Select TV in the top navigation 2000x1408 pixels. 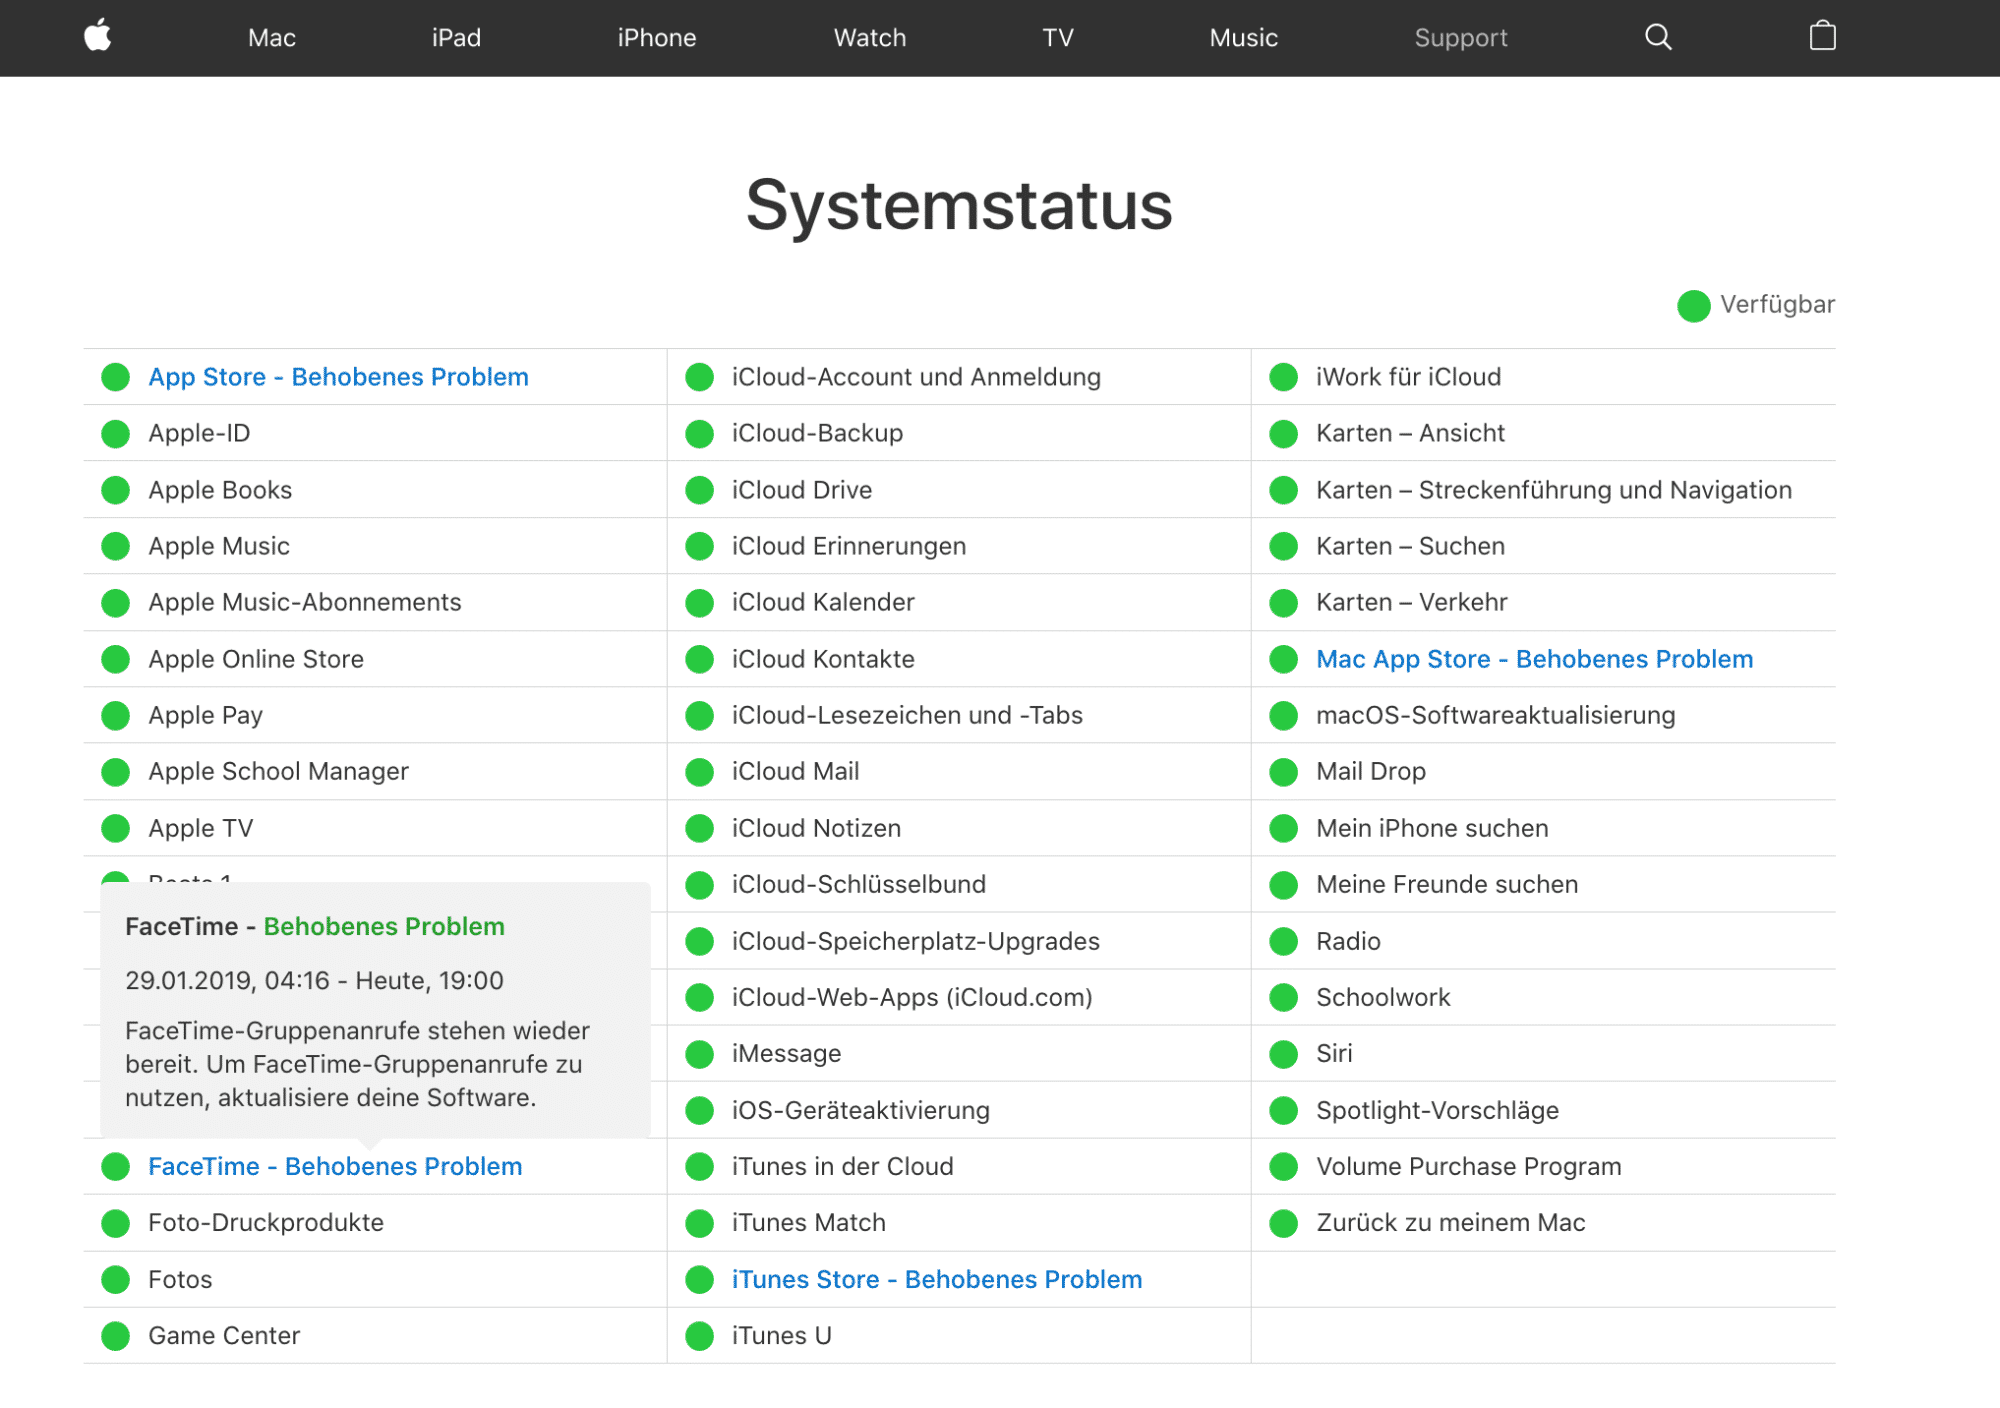coord(1058,38)
